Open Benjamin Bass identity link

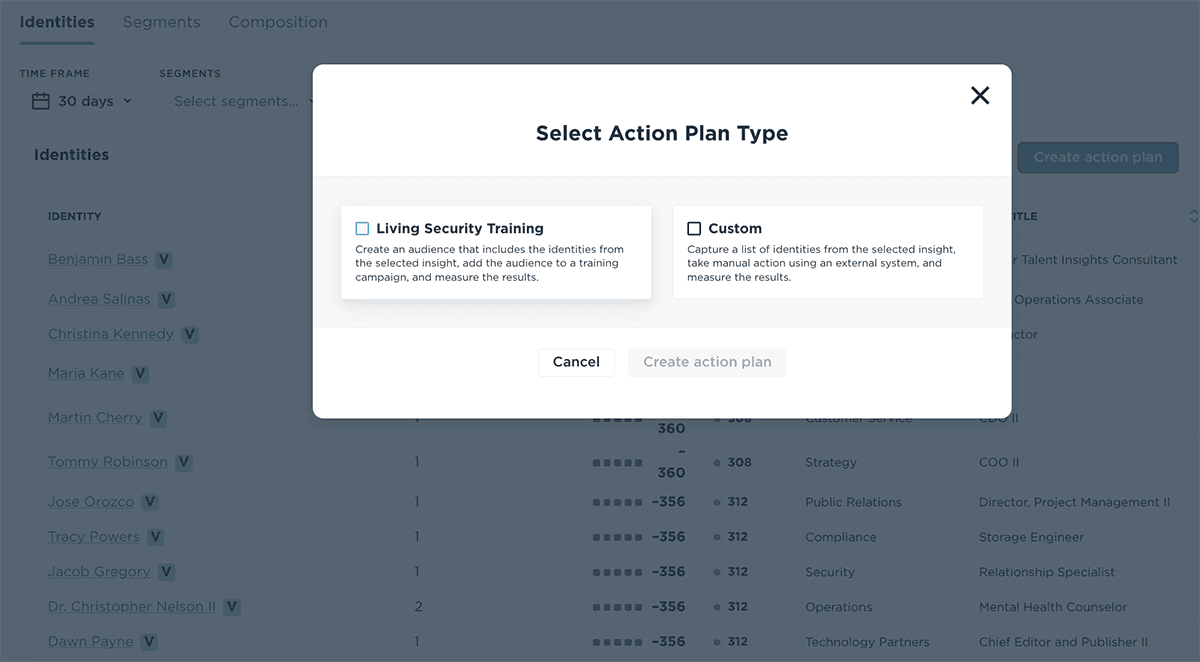click(x=98, y=259)
